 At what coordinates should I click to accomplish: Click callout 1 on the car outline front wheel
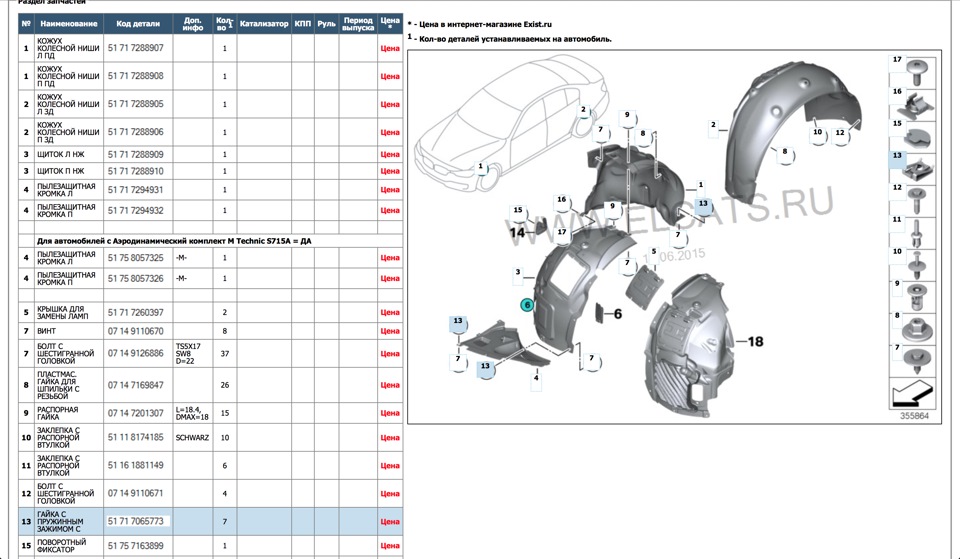481,166
